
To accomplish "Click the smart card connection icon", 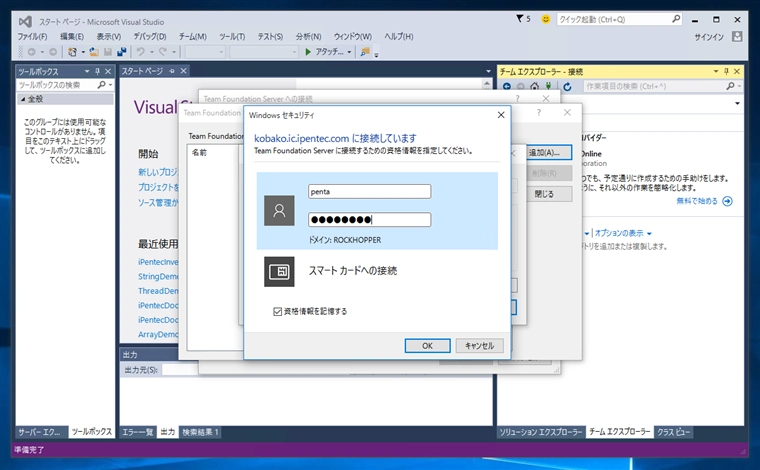I will tap(279, 271).
